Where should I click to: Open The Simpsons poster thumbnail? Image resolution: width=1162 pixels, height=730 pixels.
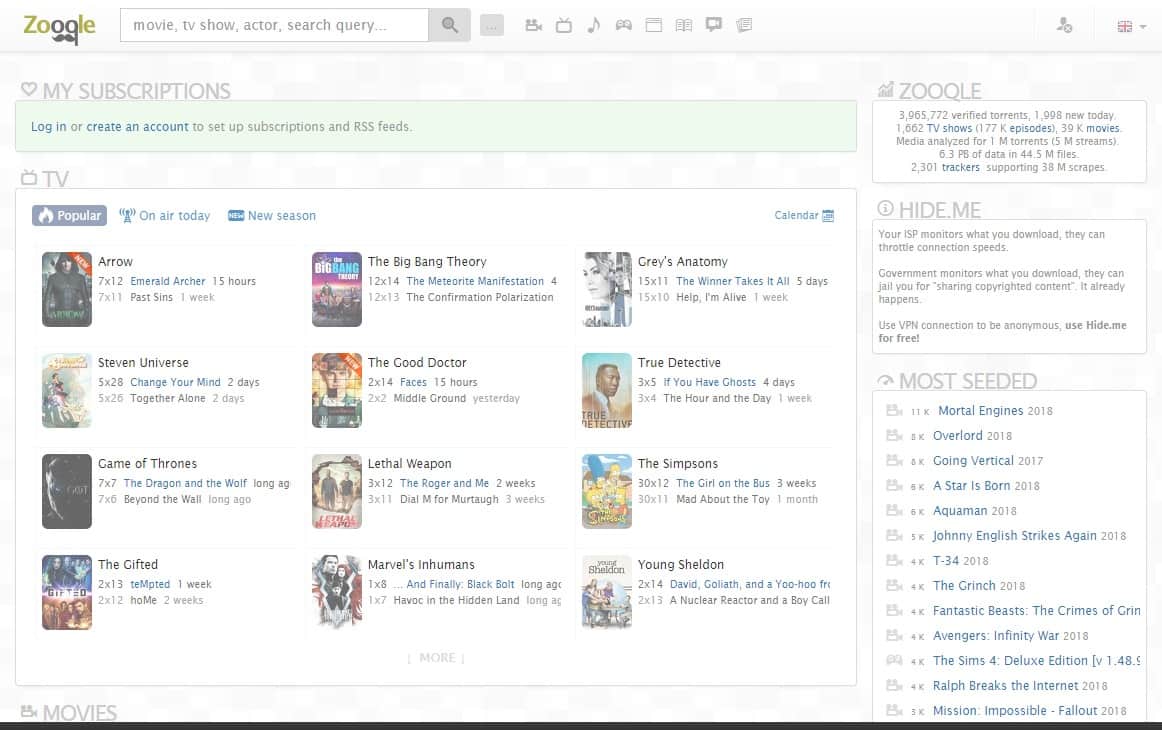(x=607, y=491)
